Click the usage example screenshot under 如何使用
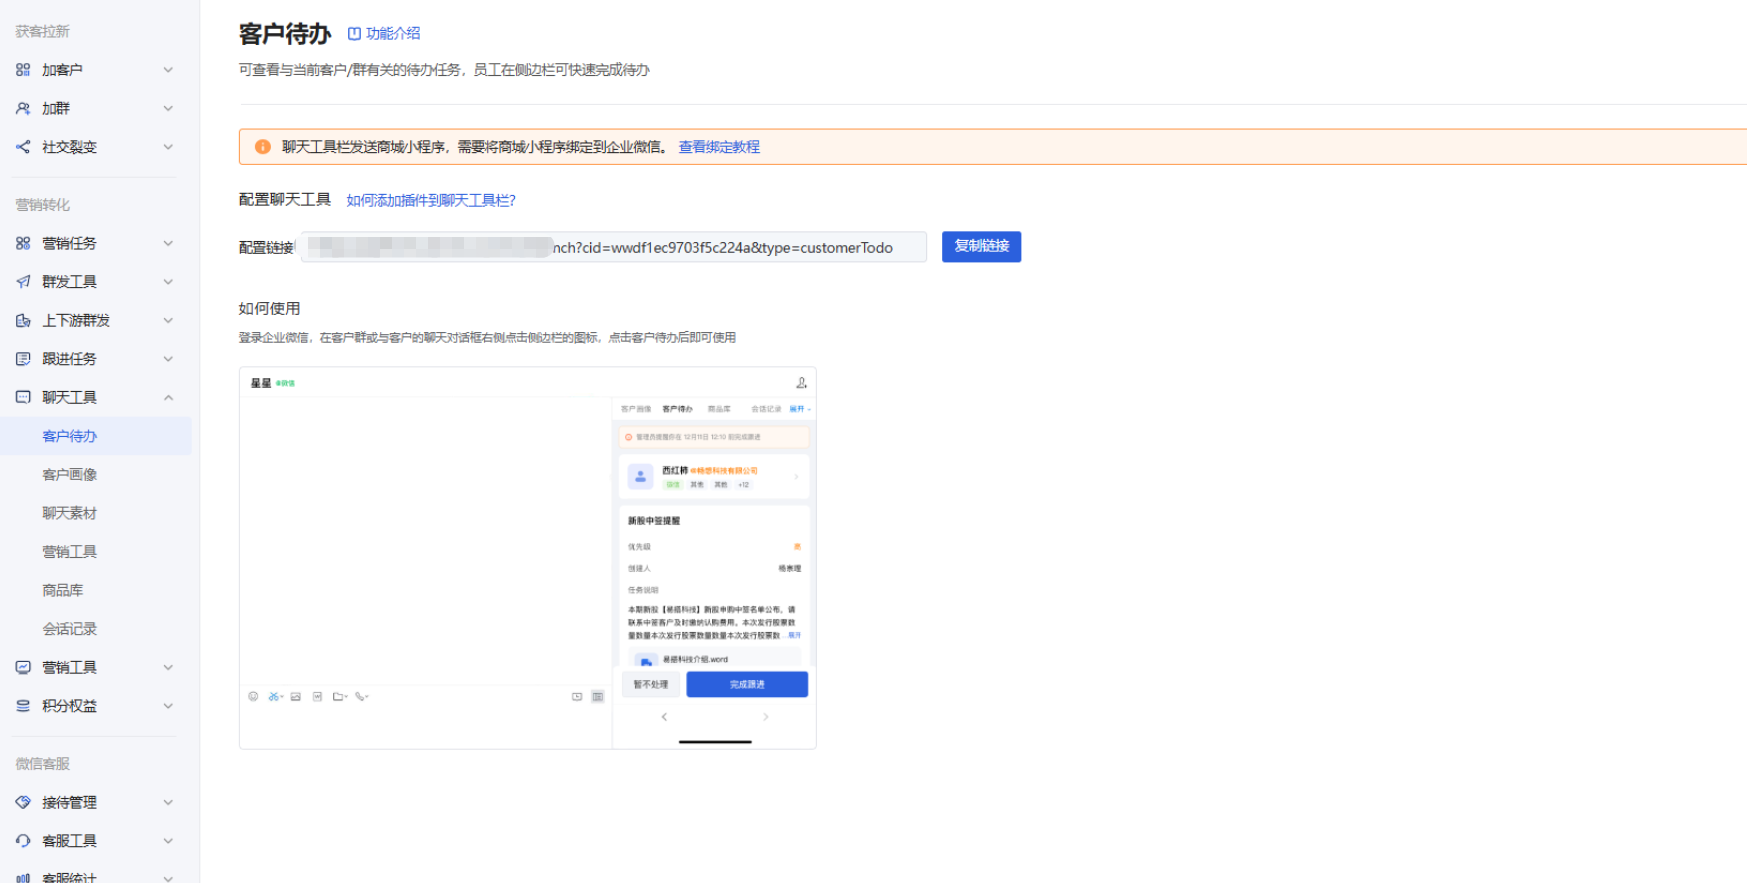 [528, 558]
